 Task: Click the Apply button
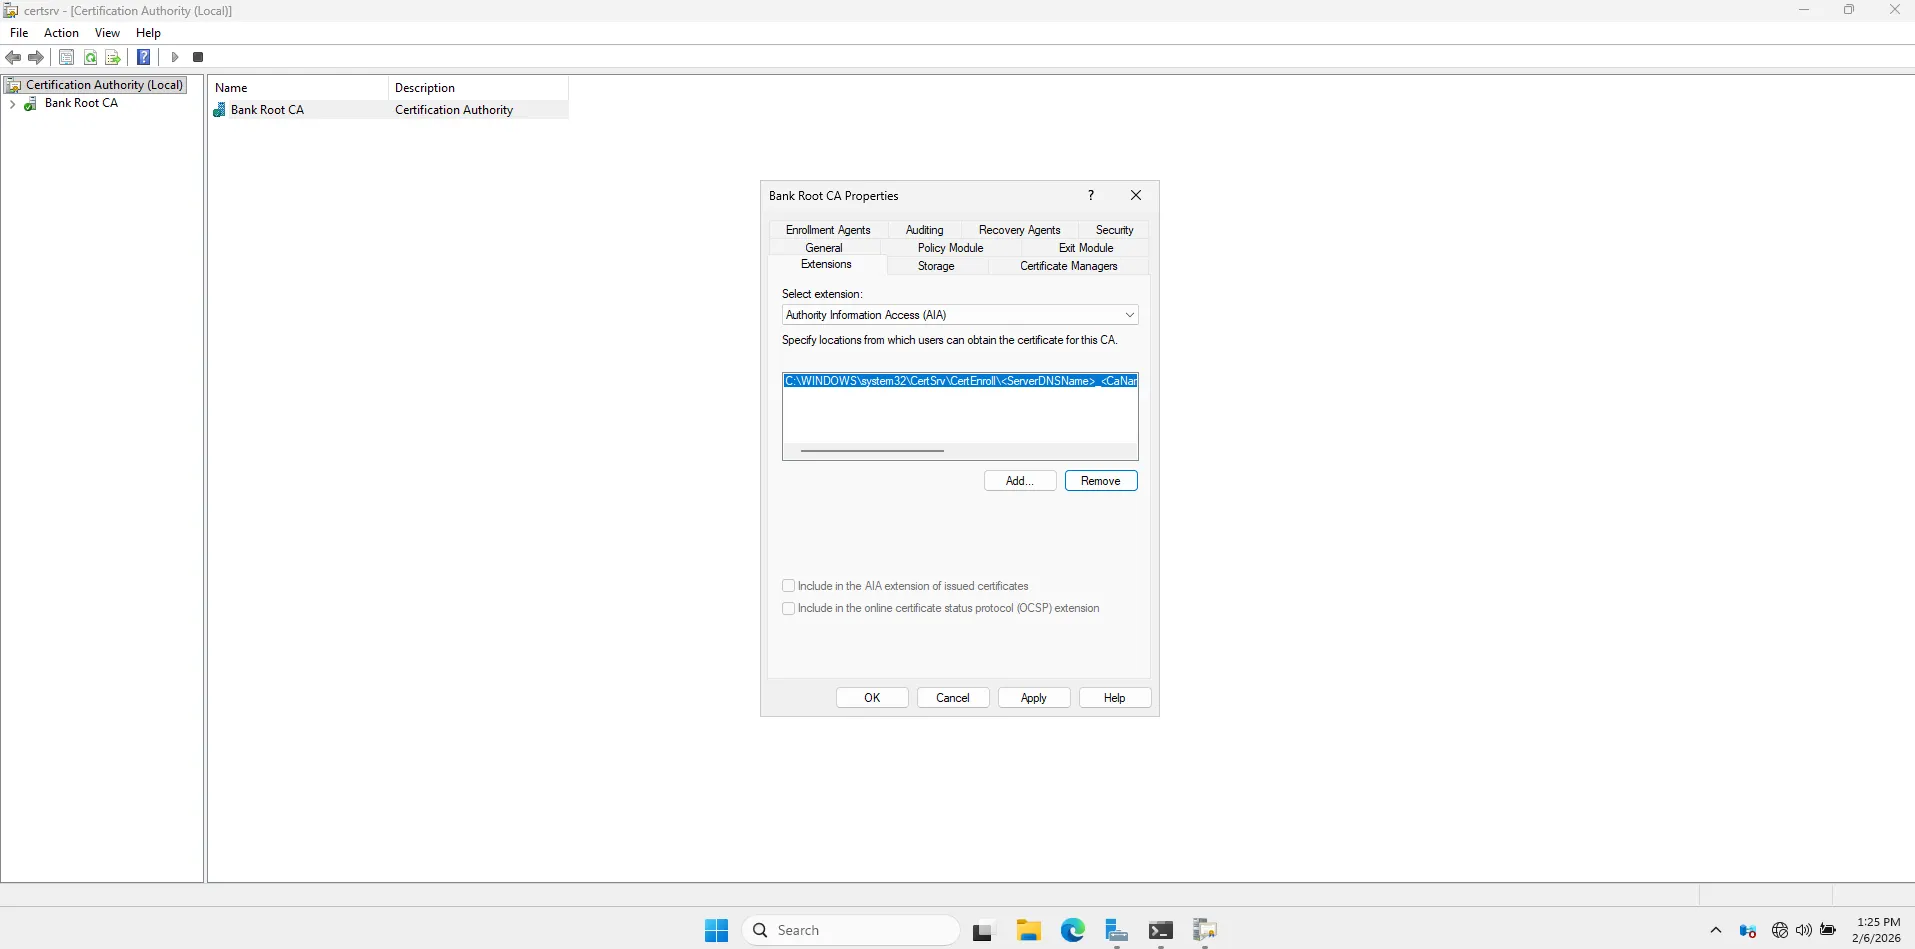[1034, 698]
